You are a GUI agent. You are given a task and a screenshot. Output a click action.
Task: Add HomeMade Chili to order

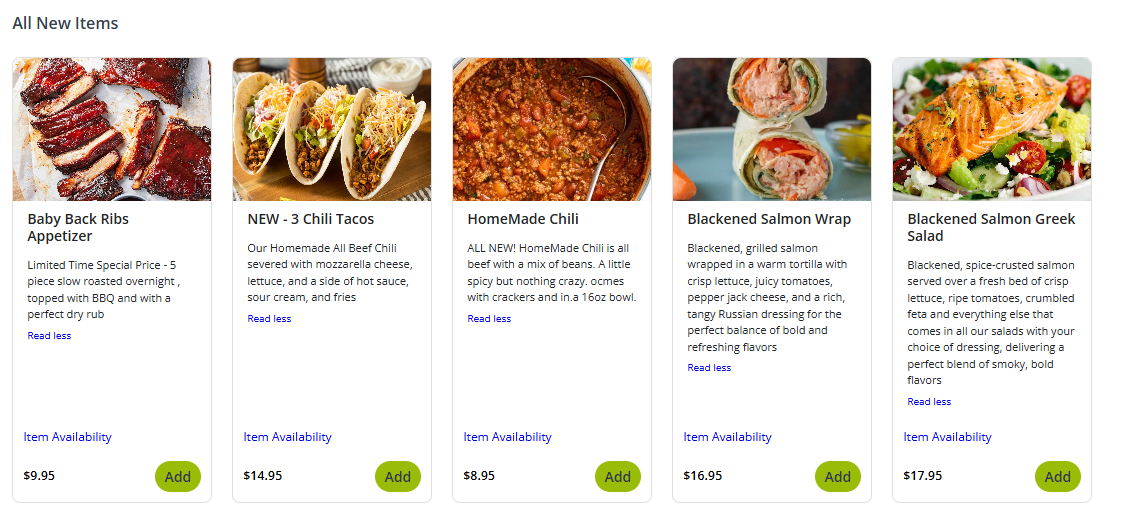tap(618, 477)
